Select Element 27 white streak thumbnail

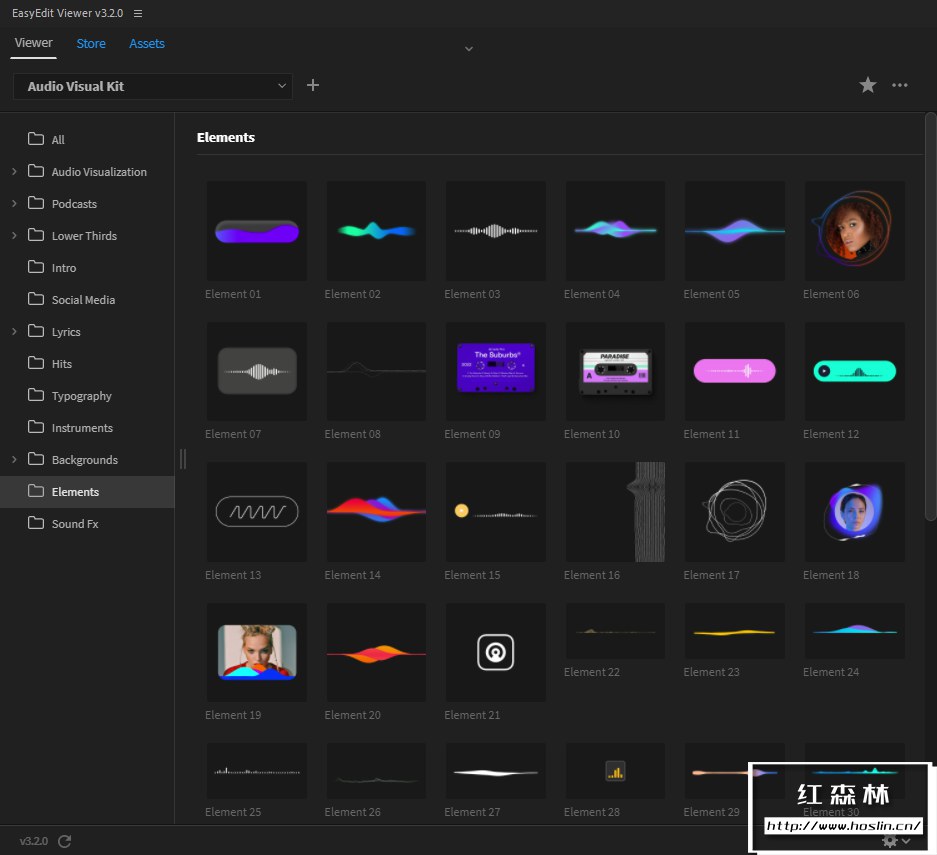(495, 771)
